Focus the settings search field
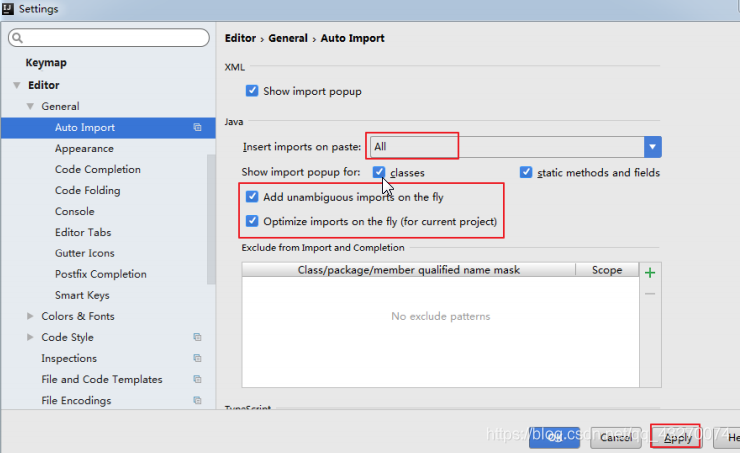Image resolution: width=740 pixels, height=453 pixels. coord(109,38)
